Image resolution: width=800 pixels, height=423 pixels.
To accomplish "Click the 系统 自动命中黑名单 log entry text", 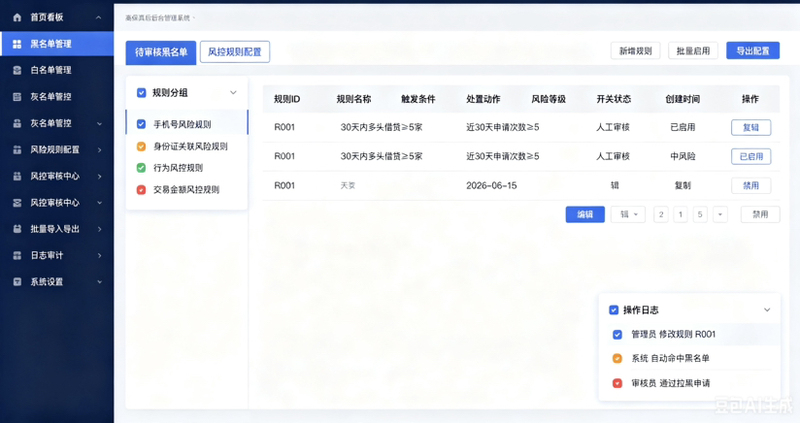I will [x=670, y=359].
